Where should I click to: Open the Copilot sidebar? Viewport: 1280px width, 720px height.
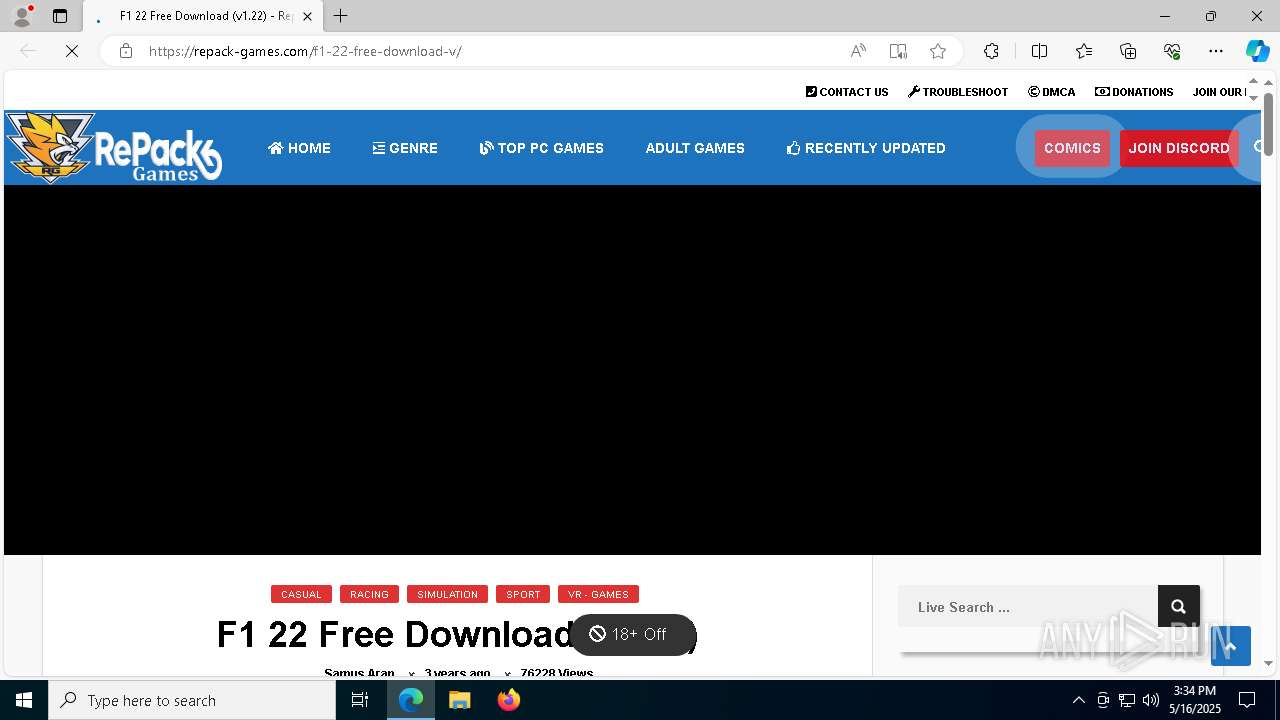click(1258, 51)
